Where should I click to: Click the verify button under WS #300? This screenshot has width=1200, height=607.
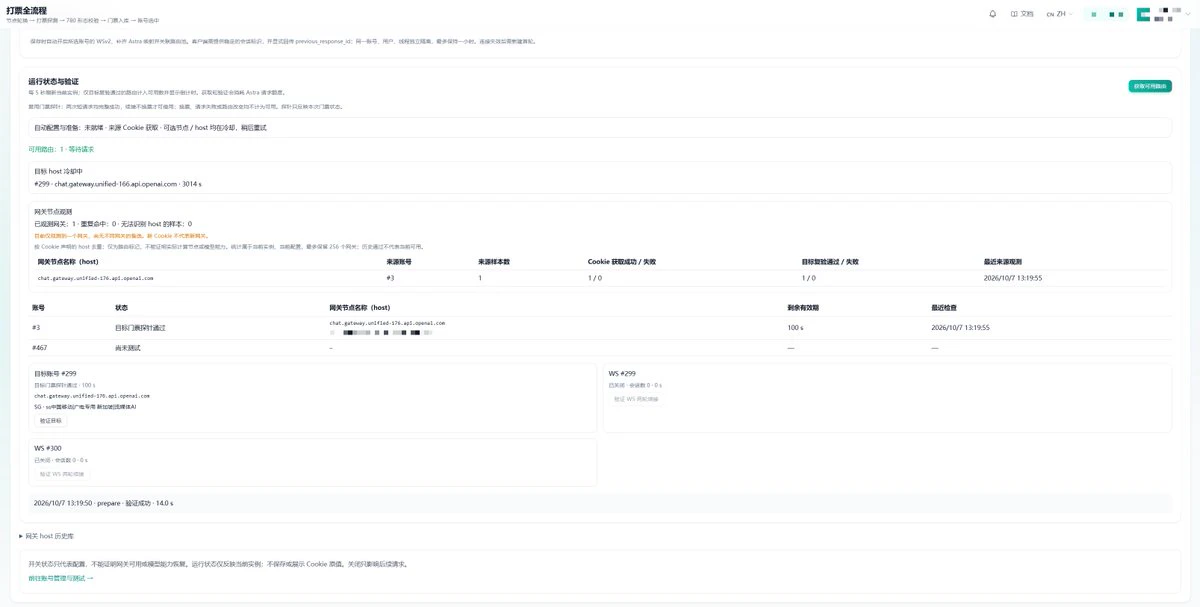click(x=61, y=473)
